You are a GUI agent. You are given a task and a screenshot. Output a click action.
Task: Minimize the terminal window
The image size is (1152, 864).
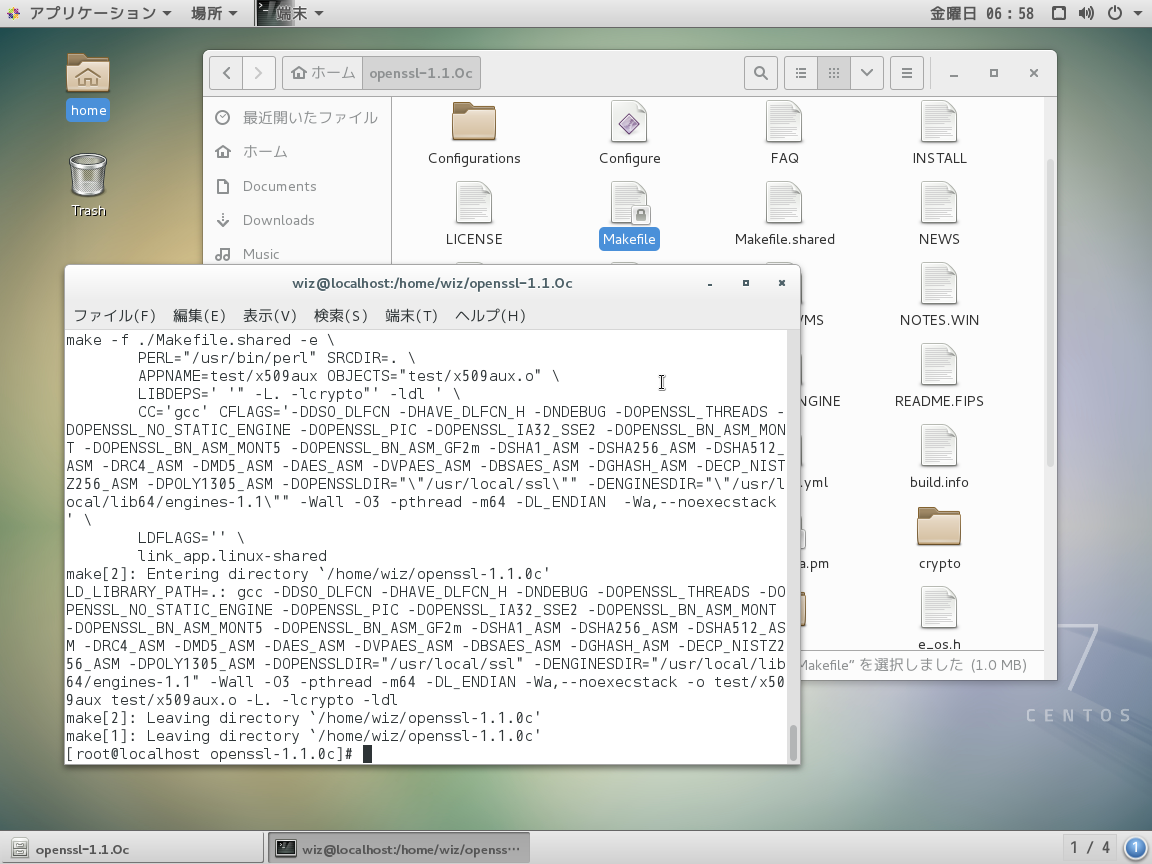[710, 284]
